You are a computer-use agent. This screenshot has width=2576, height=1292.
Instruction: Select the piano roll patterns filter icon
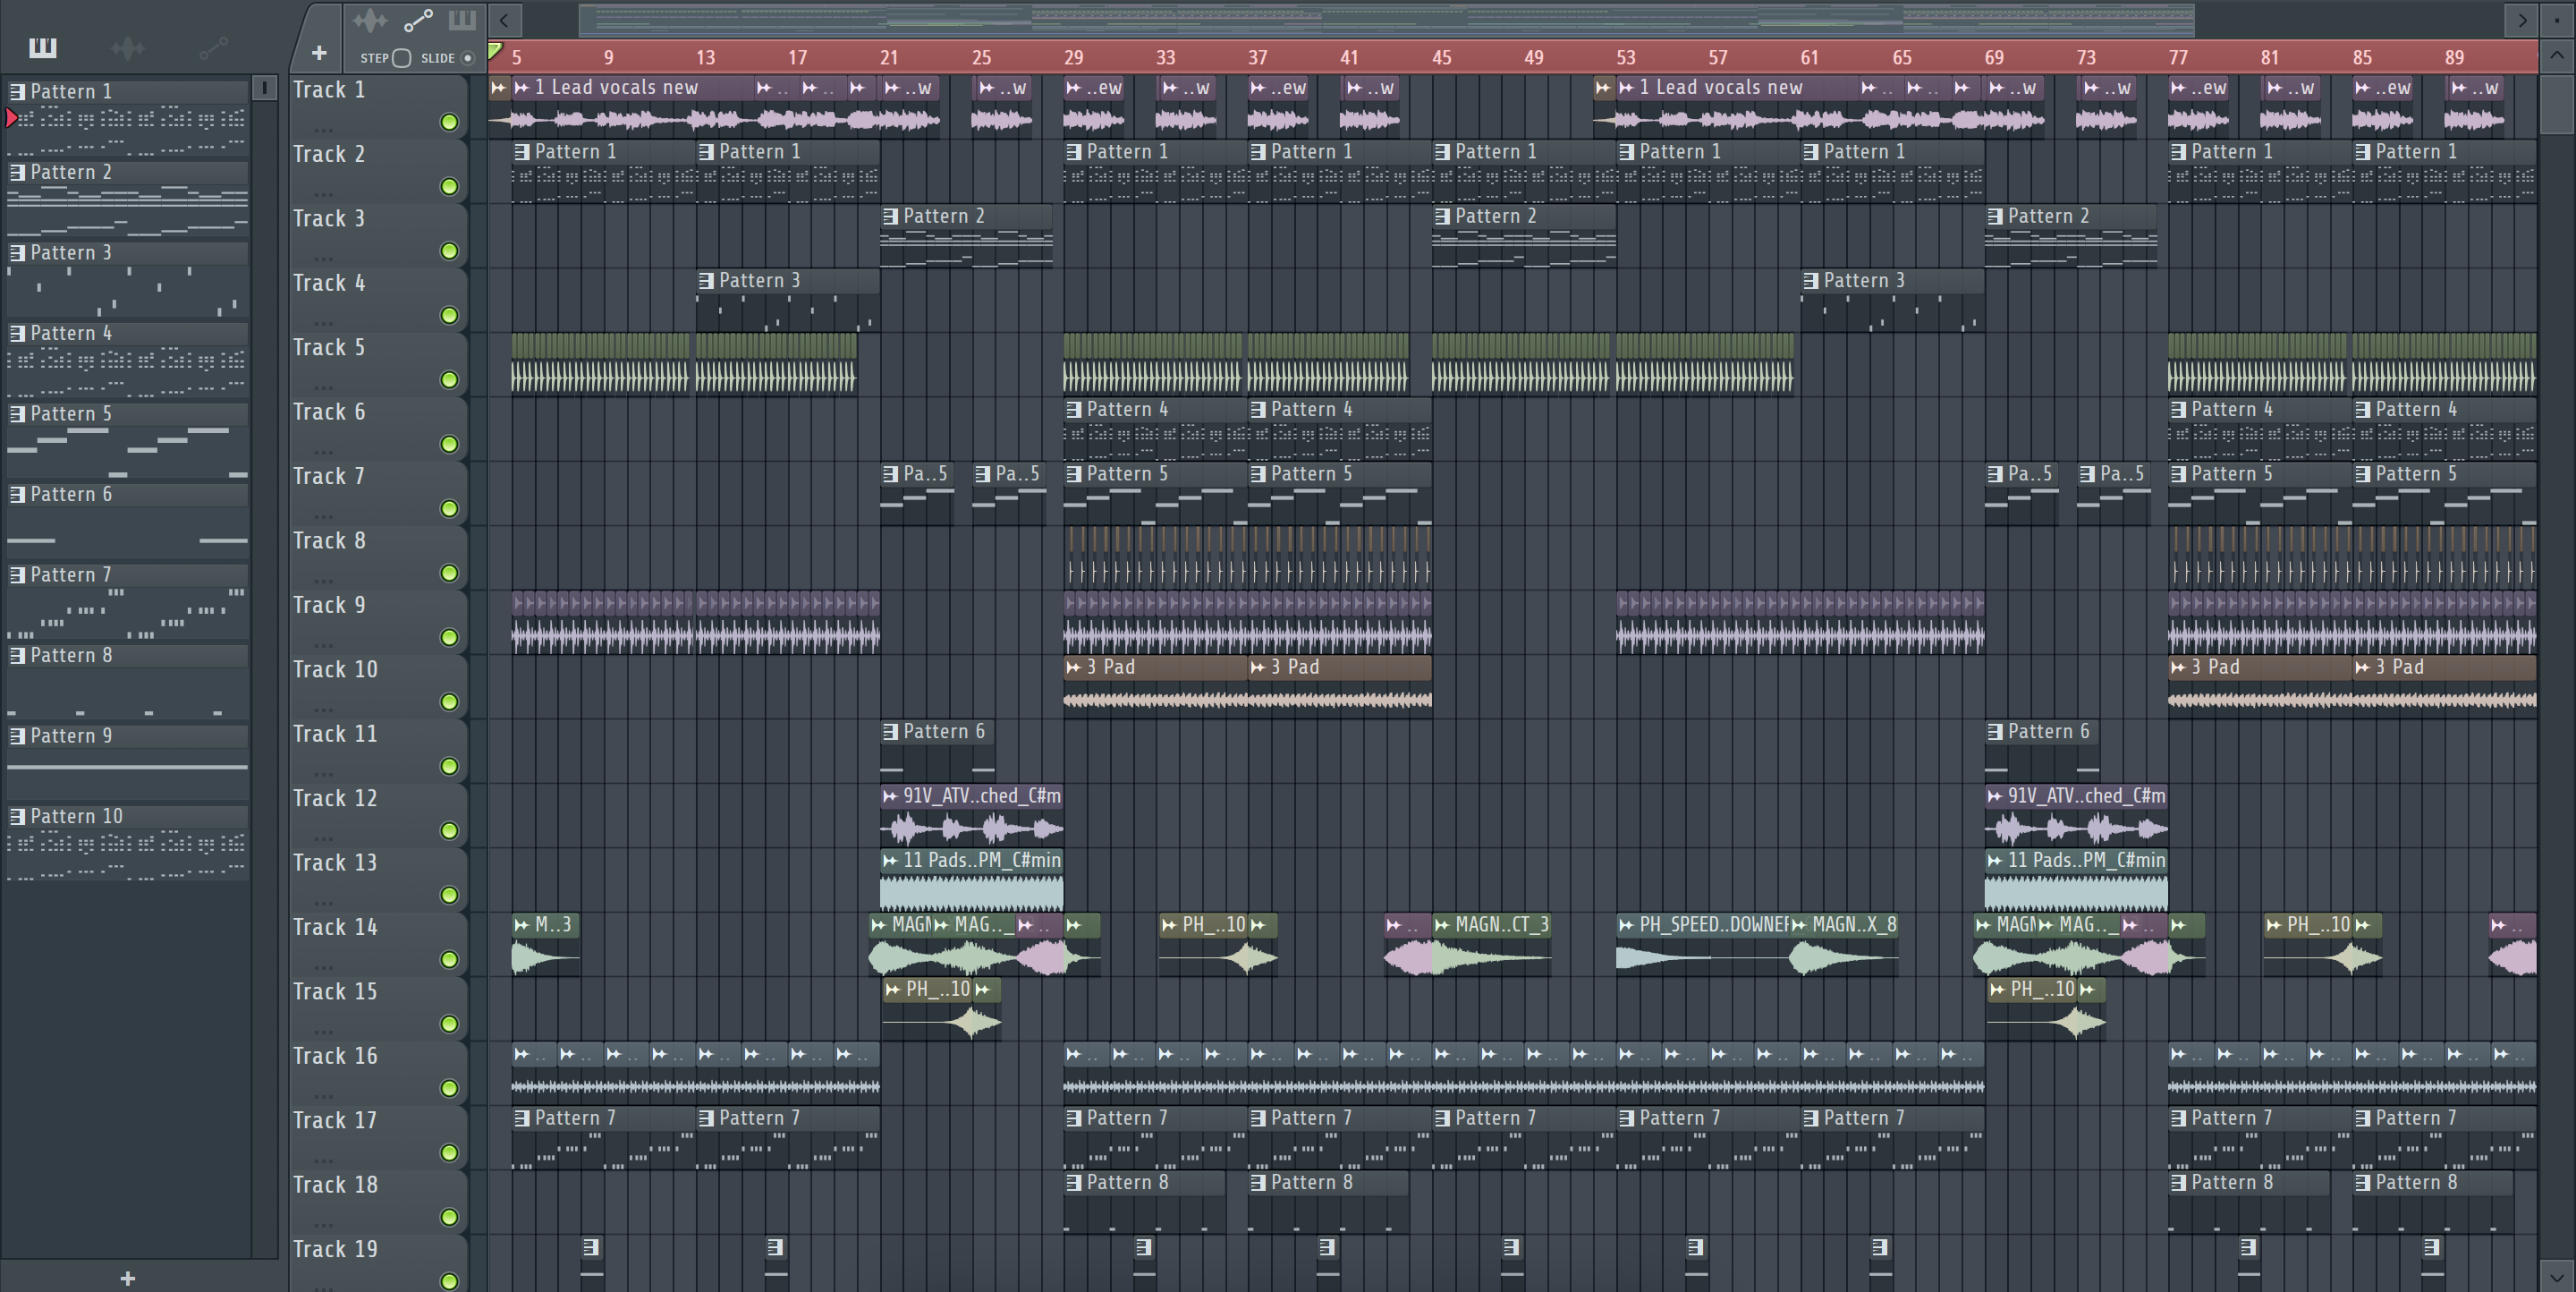click(x=43, y=47)
